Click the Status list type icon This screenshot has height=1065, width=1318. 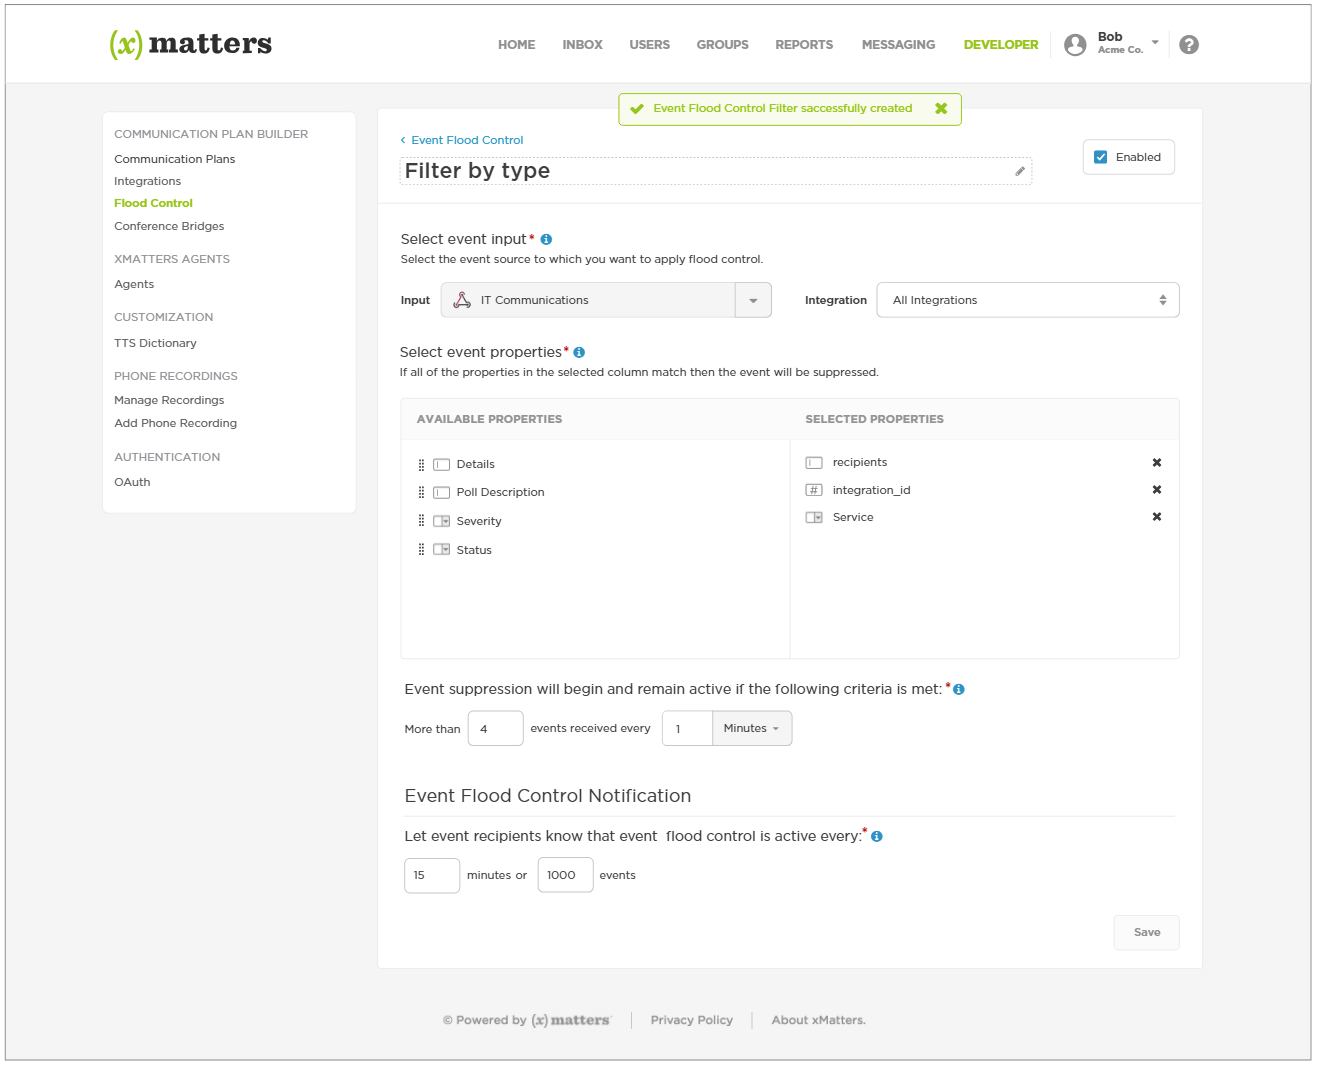click(441, 549)
